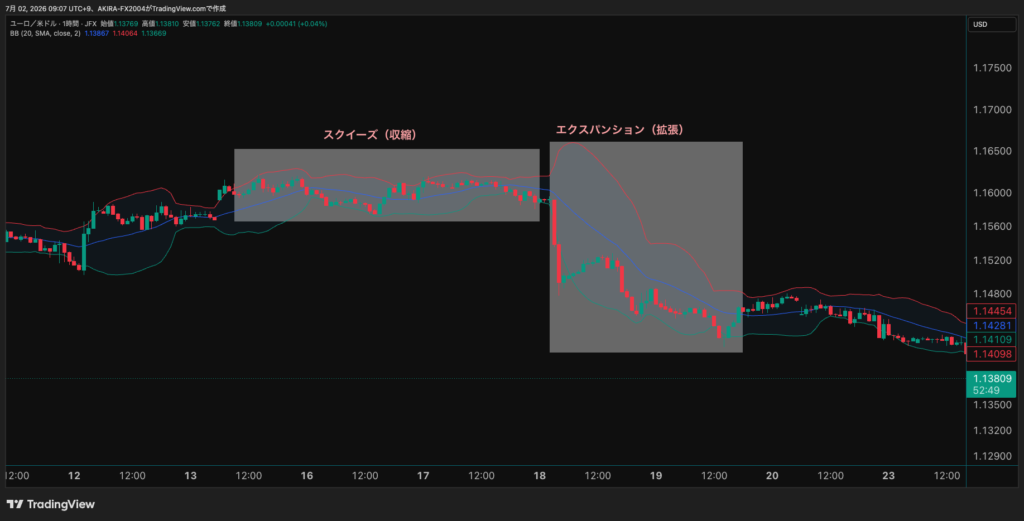Click the blue BB basis value 1.13867

pyautogui.click(x=97, y=33)
